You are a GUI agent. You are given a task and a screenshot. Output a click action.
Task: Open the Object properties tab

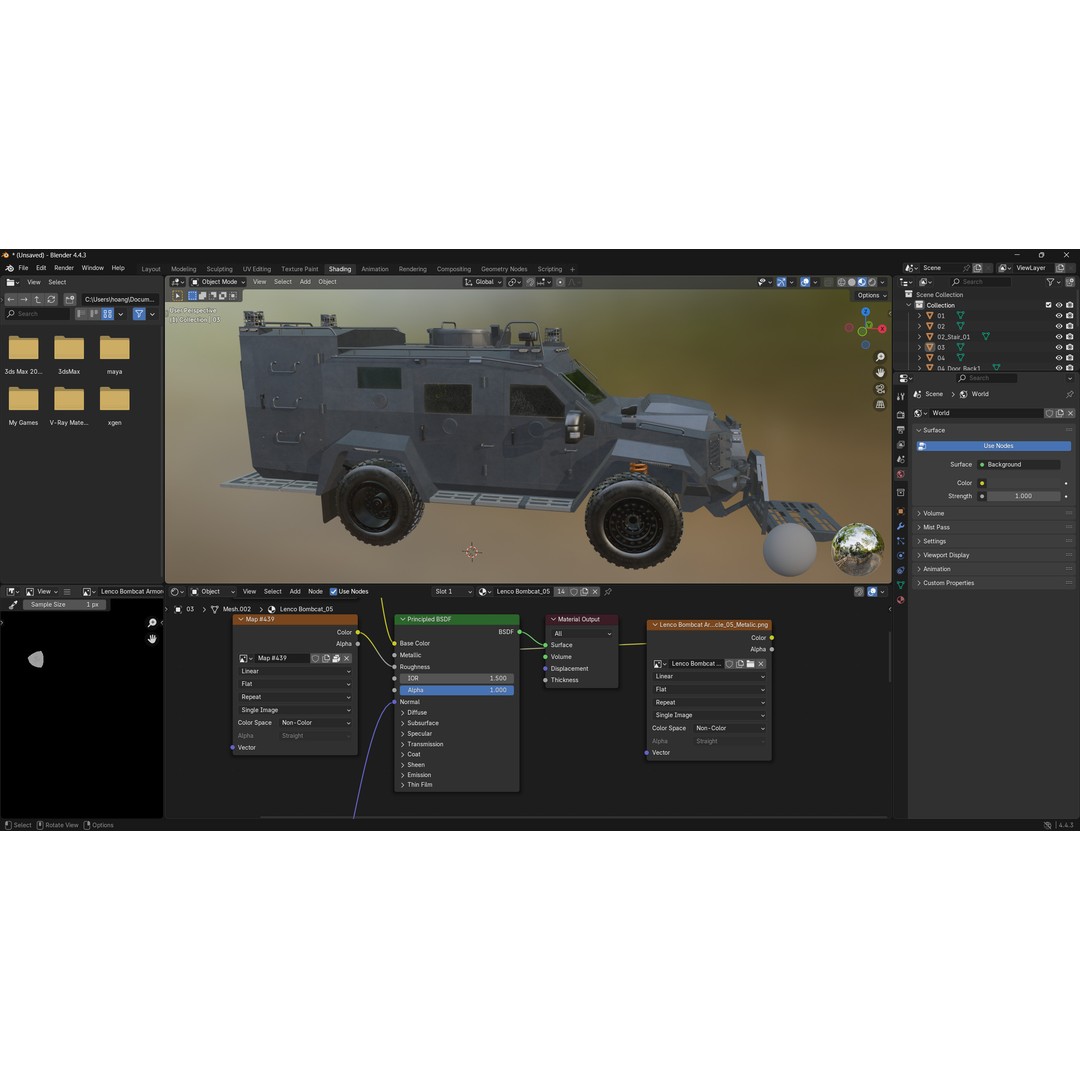coord(900,511)
